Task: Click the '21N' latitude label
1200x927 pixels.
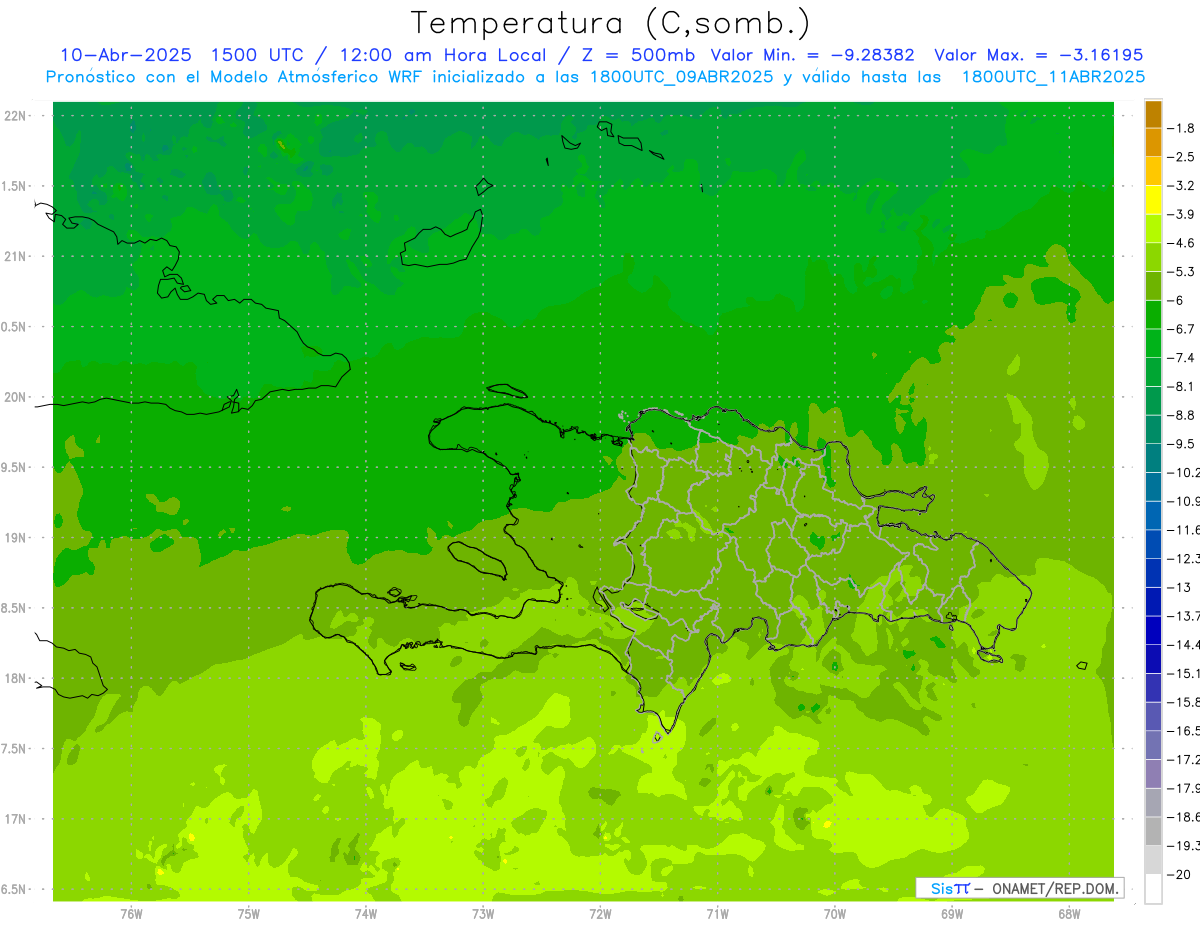Action: coord(17,256)
